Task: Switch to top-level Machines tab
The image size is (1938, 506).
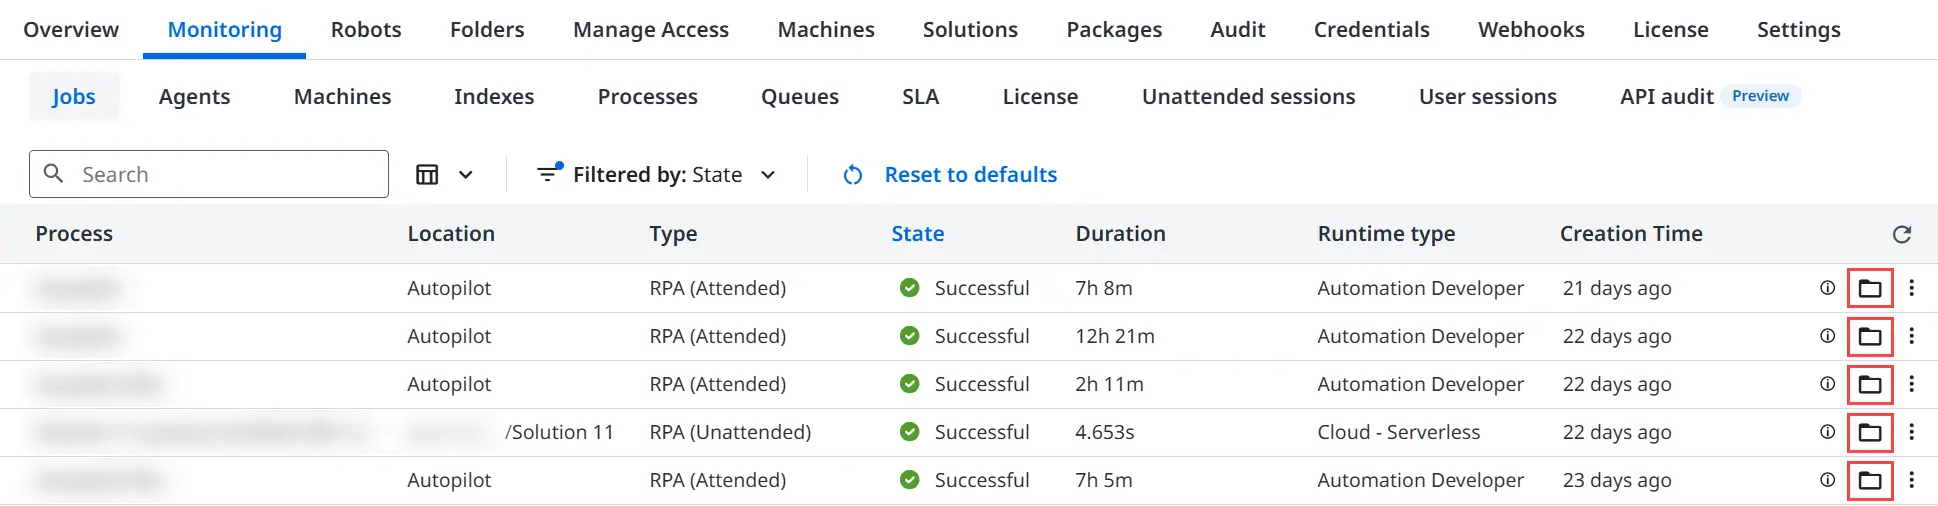Action: tap(826, 30)
